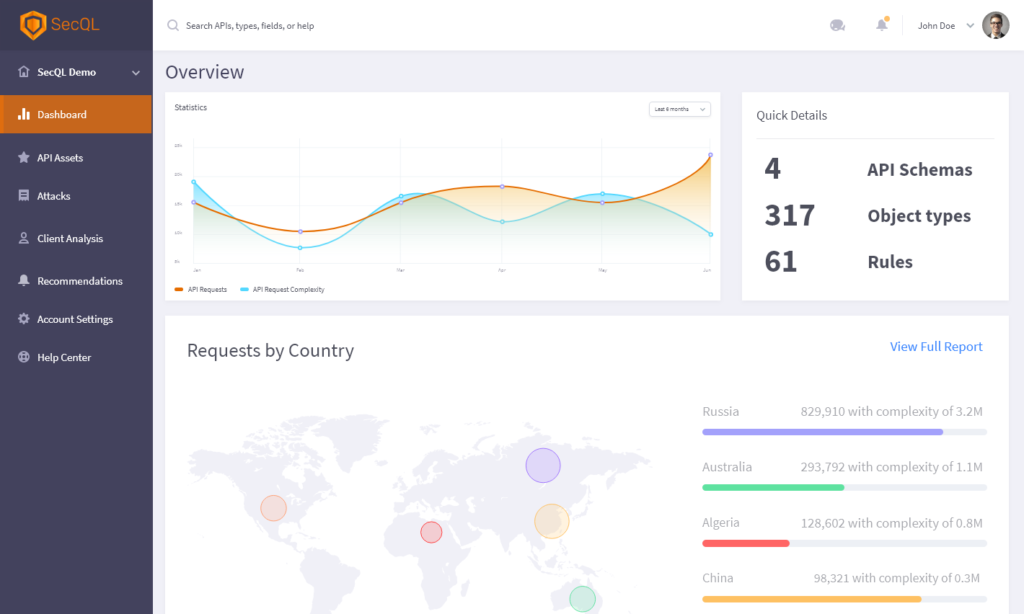Open the Recommendations menu item
Viewport: 1024px width, 614px height.
coord(80,281)
